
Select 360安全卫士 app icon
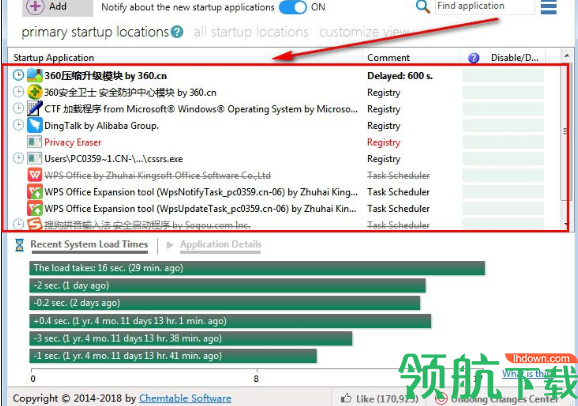coord(35,92)
